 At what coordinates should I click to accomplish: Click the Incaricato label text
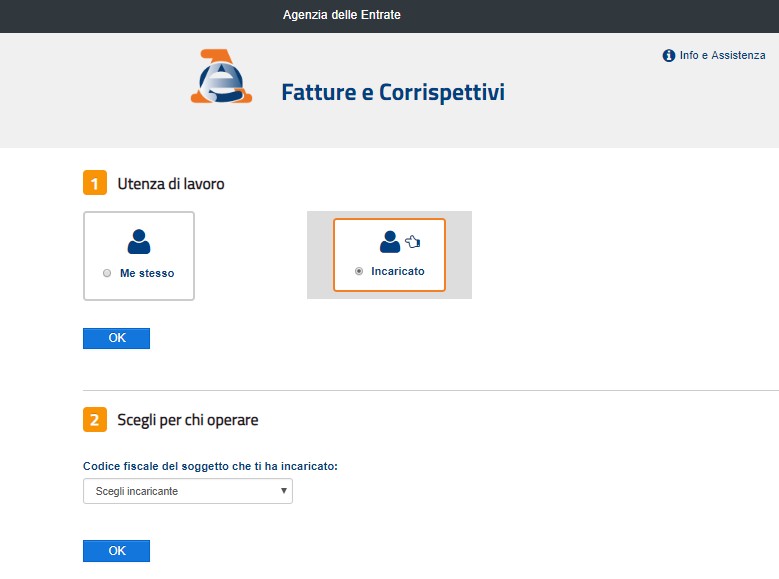pos(397,271)
